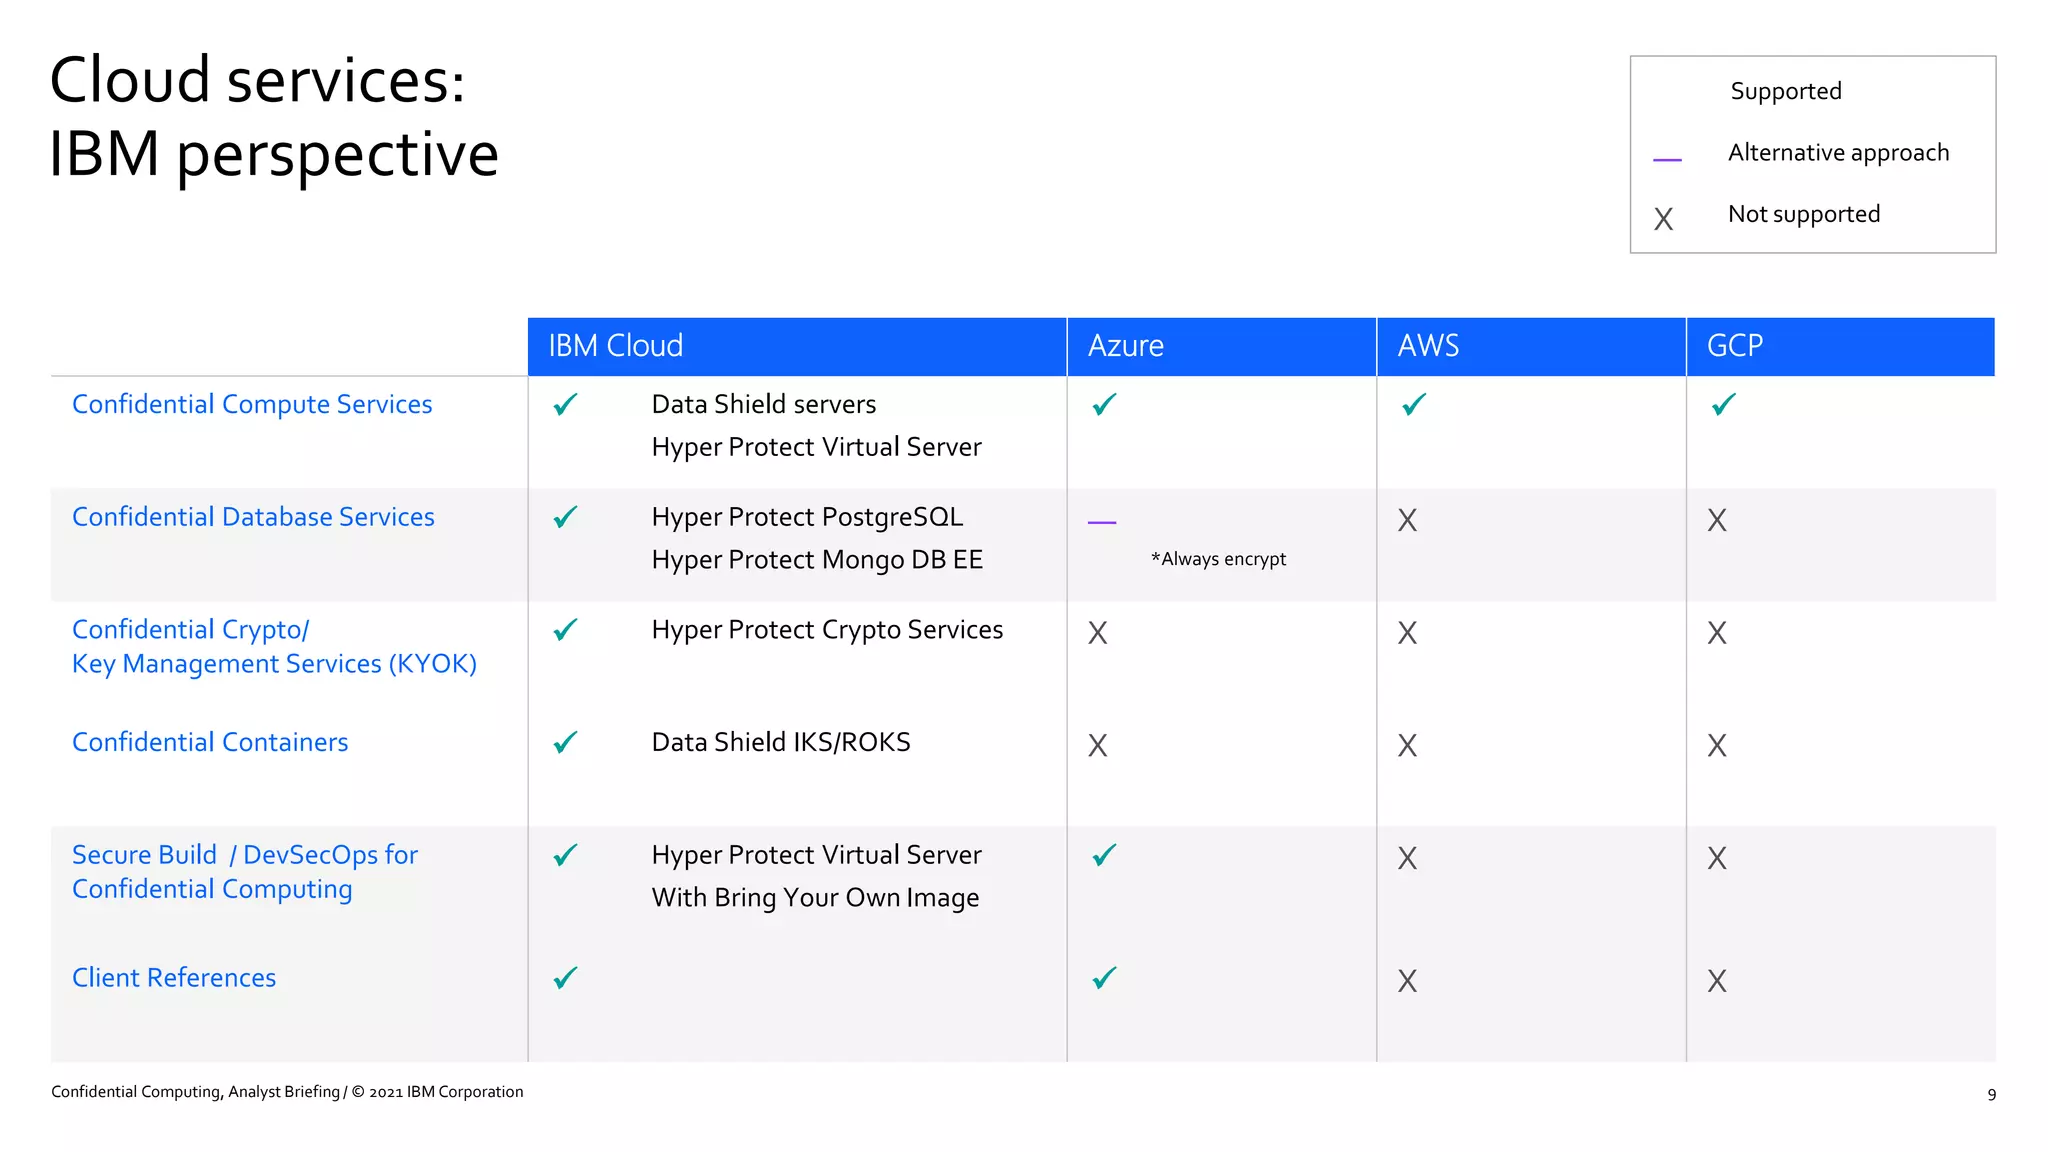Click the GCP X for Client References
The height and width of the screenshot is (1152, 2048).
[1716, 981]
